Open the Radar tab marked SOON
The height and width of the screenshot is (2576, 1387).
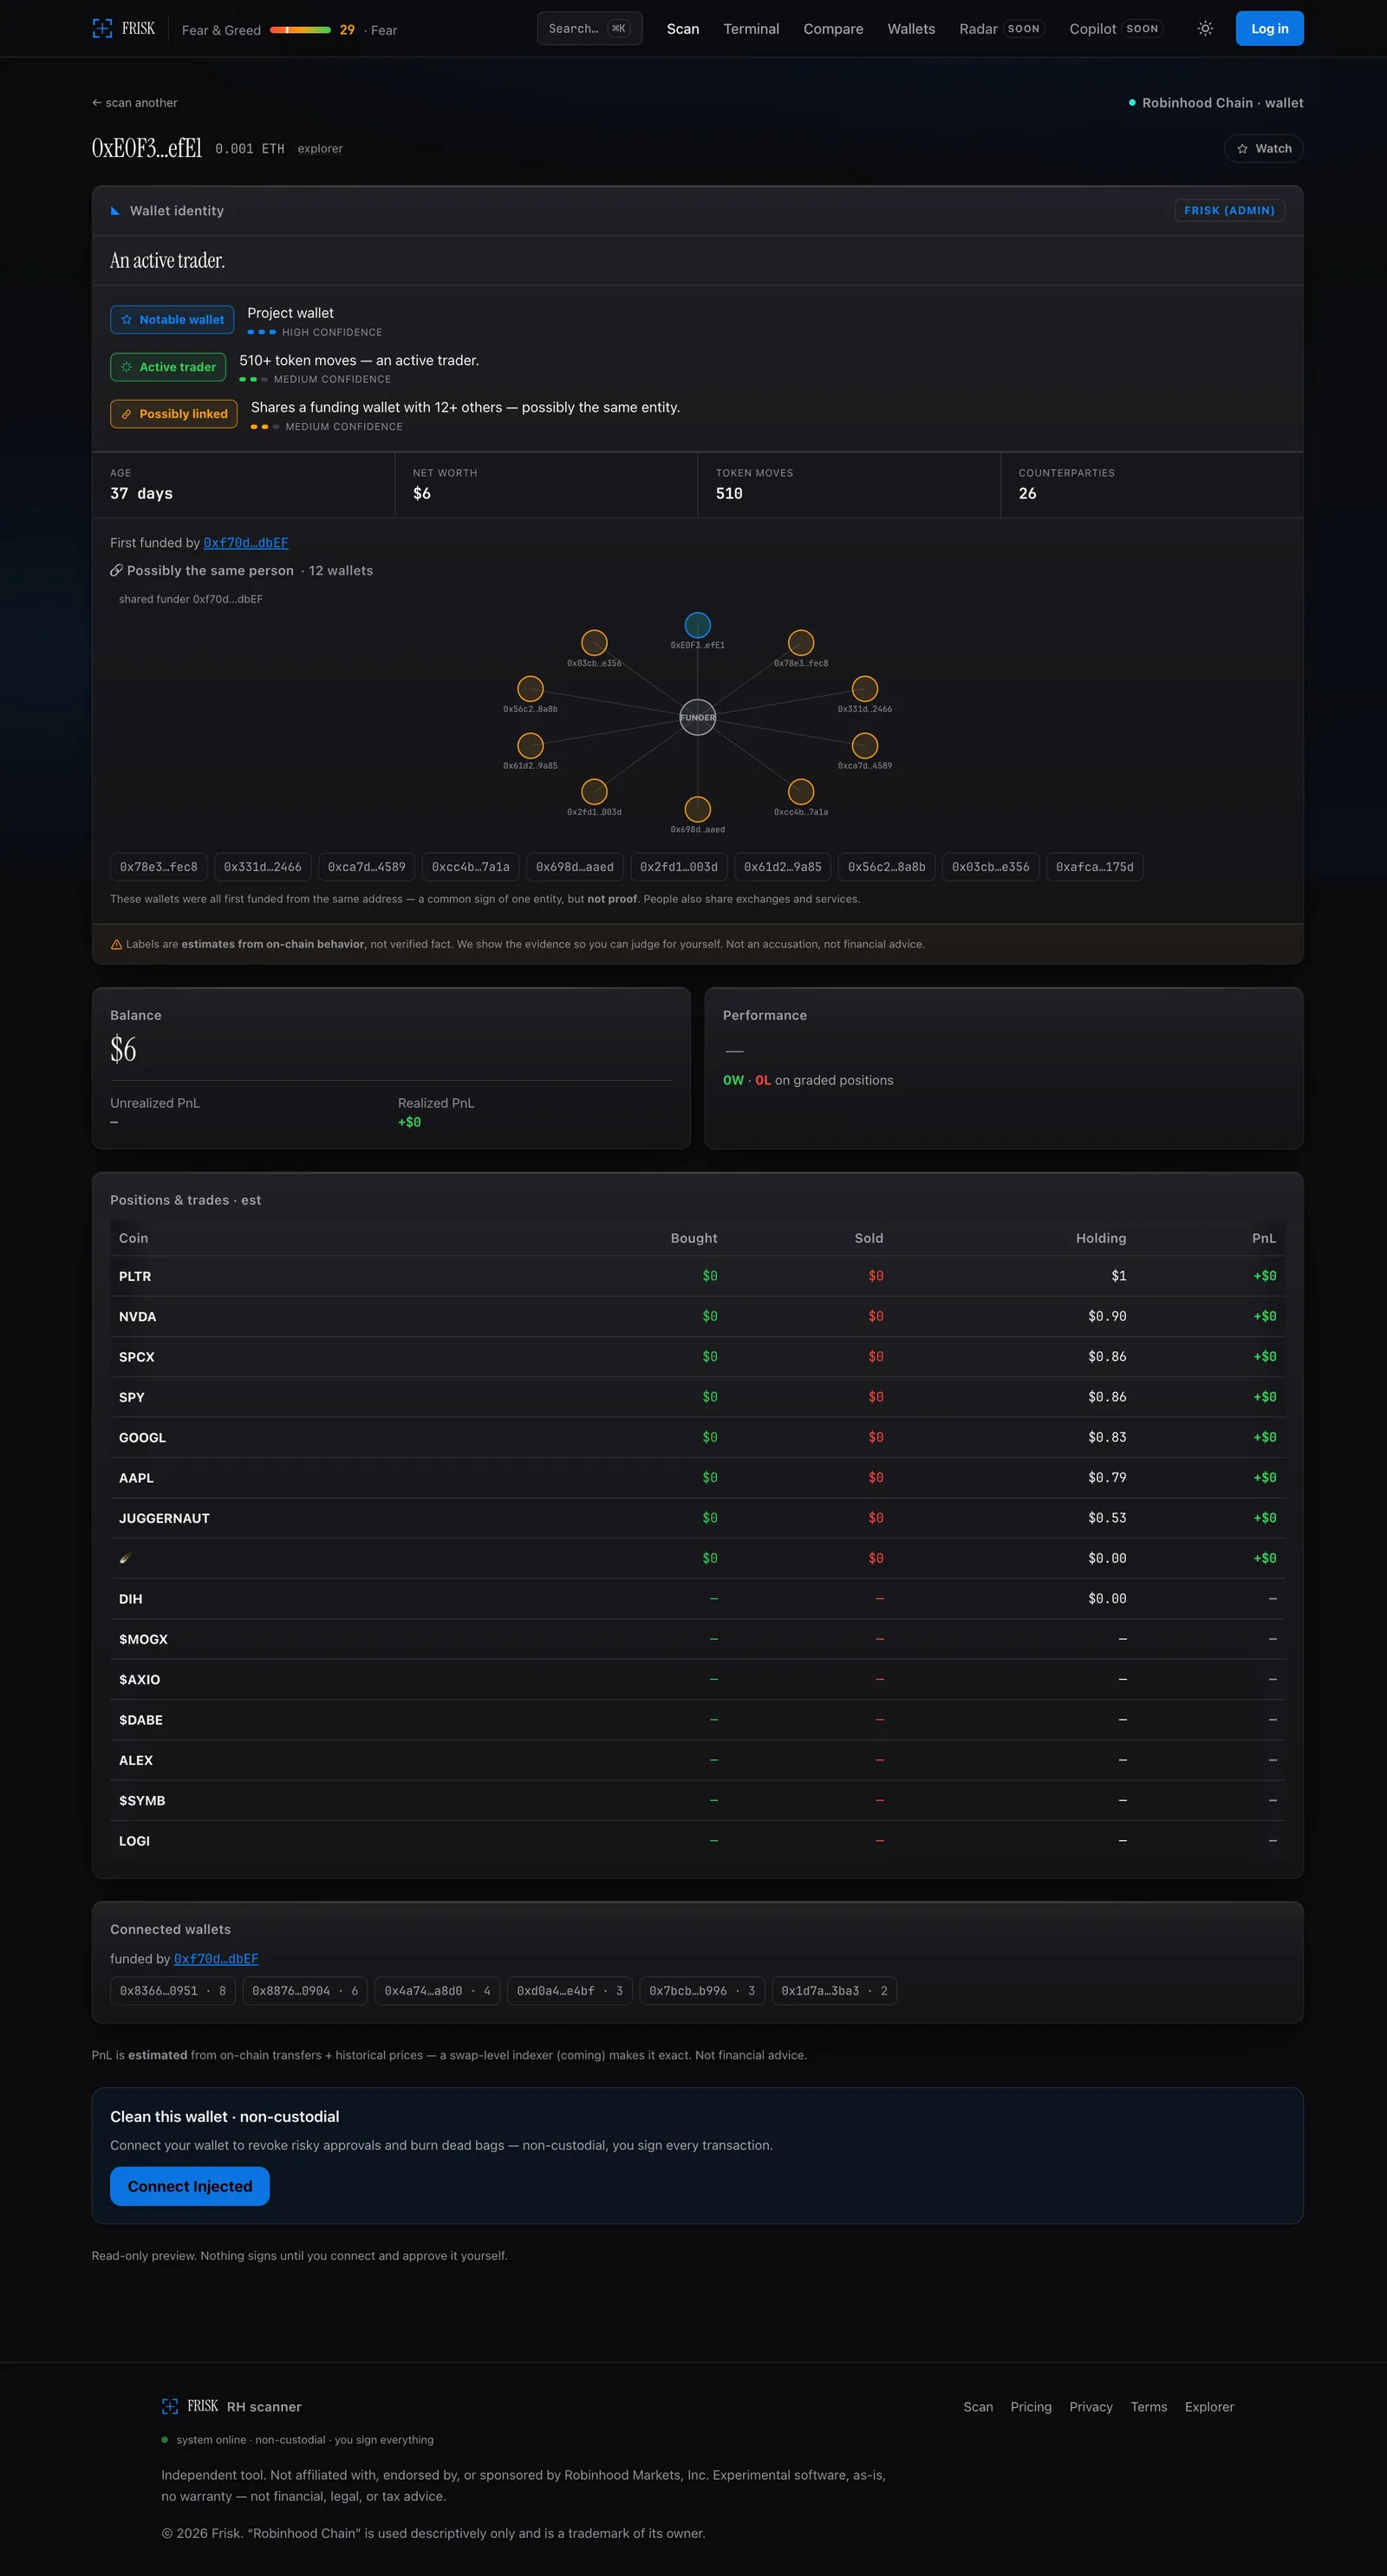click(x=1002, y=29)
